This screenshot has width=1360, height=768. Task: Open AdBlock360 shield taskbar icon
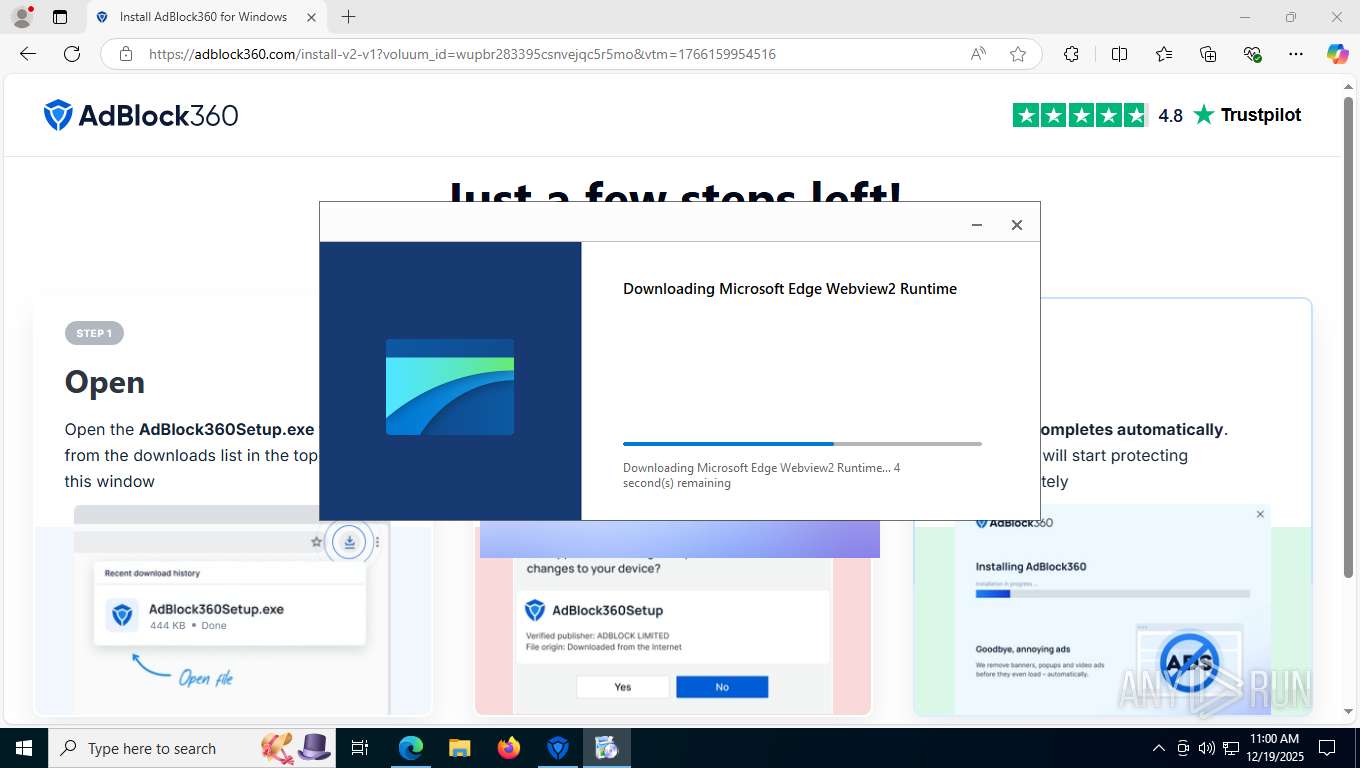point(558,748)
